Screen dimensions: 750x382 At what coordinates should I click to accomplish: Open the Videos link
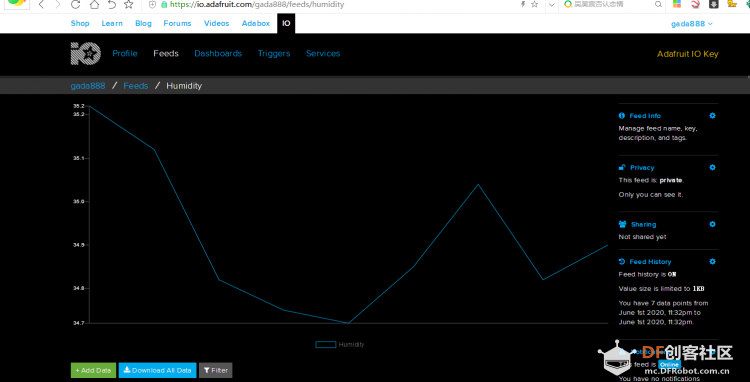216,23
